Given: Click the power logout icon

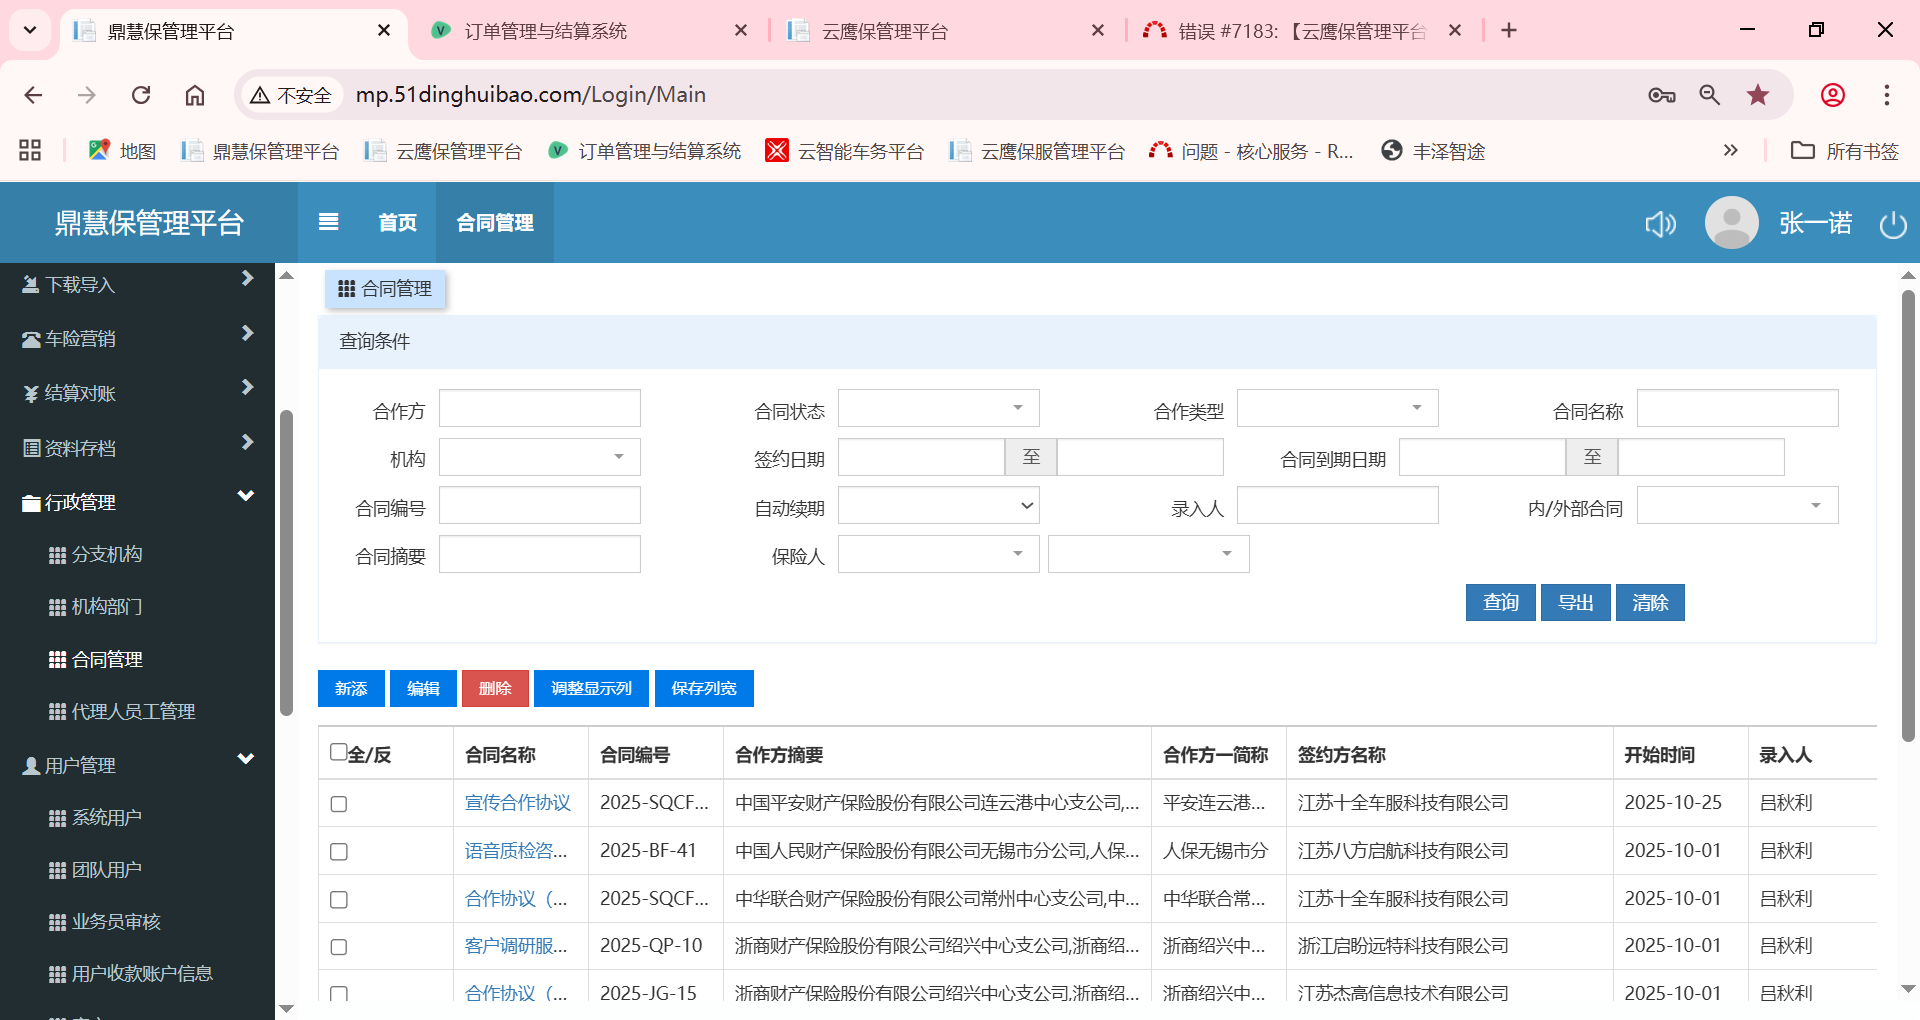Looking at the screenshot, I should [1893, 224].
